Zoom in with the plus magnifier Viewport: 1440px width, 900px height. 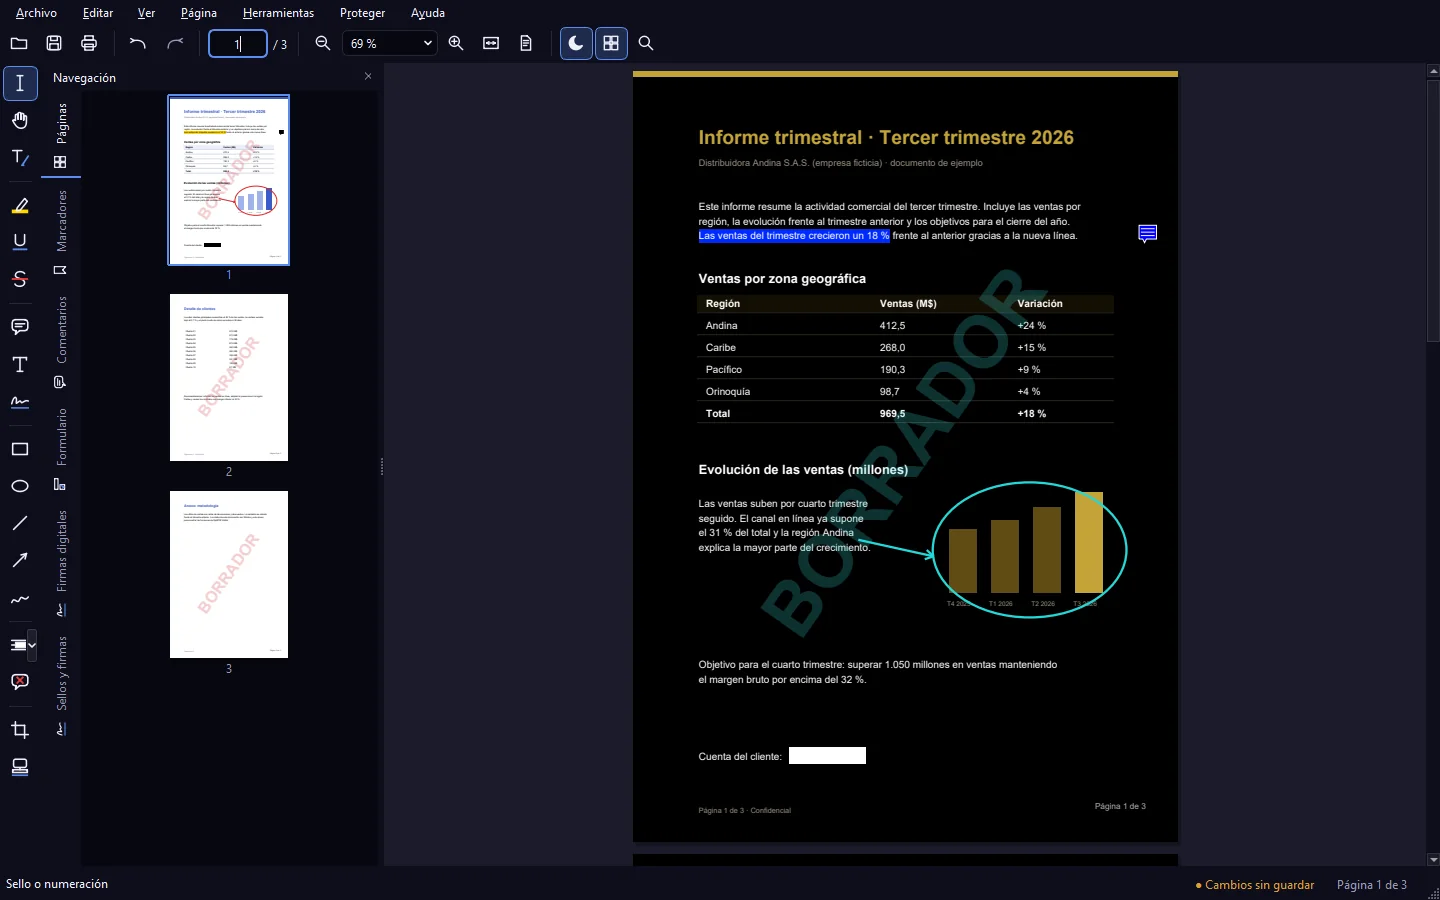pyautogui.click(x=456, y=43)
